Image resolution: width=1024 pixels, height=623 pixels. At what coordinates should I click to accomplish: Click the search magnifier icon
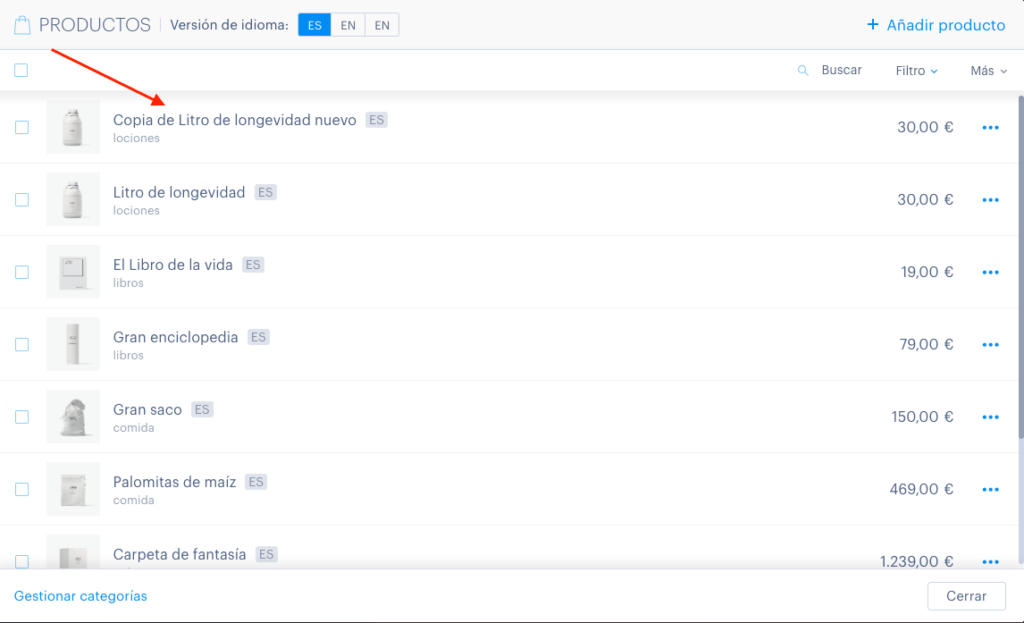(x=803, y=71)
